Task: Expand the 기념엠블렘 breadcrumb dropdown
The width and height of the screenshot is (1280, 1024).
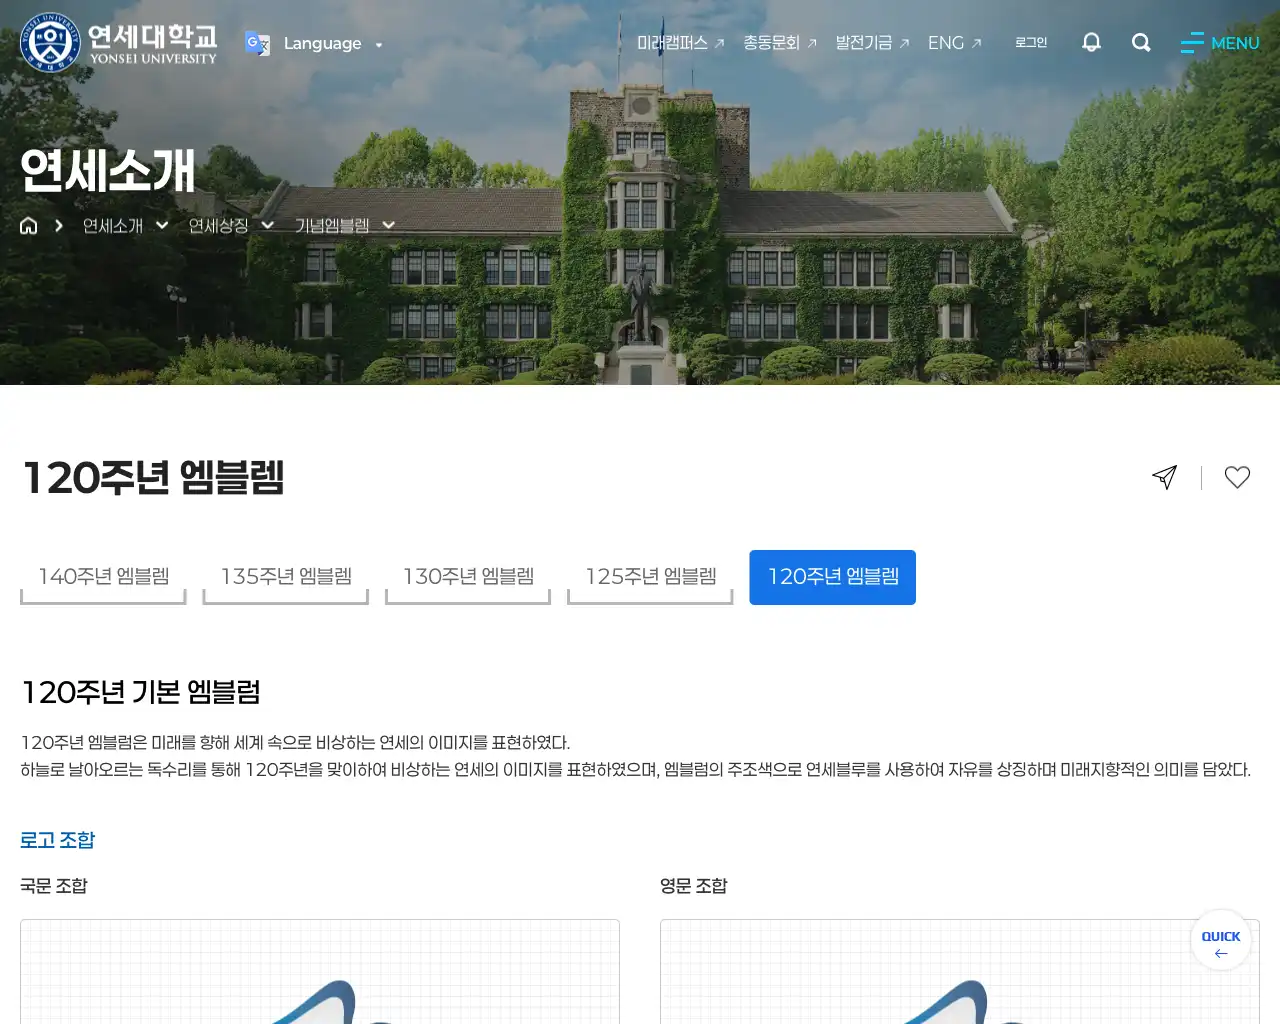Action: (344, 226)
